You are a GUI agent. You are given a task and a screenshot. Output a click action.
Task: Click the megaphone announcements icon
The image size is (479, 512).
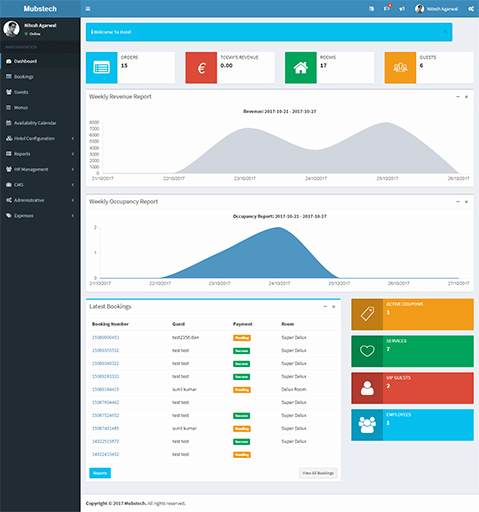click(402, 9)
